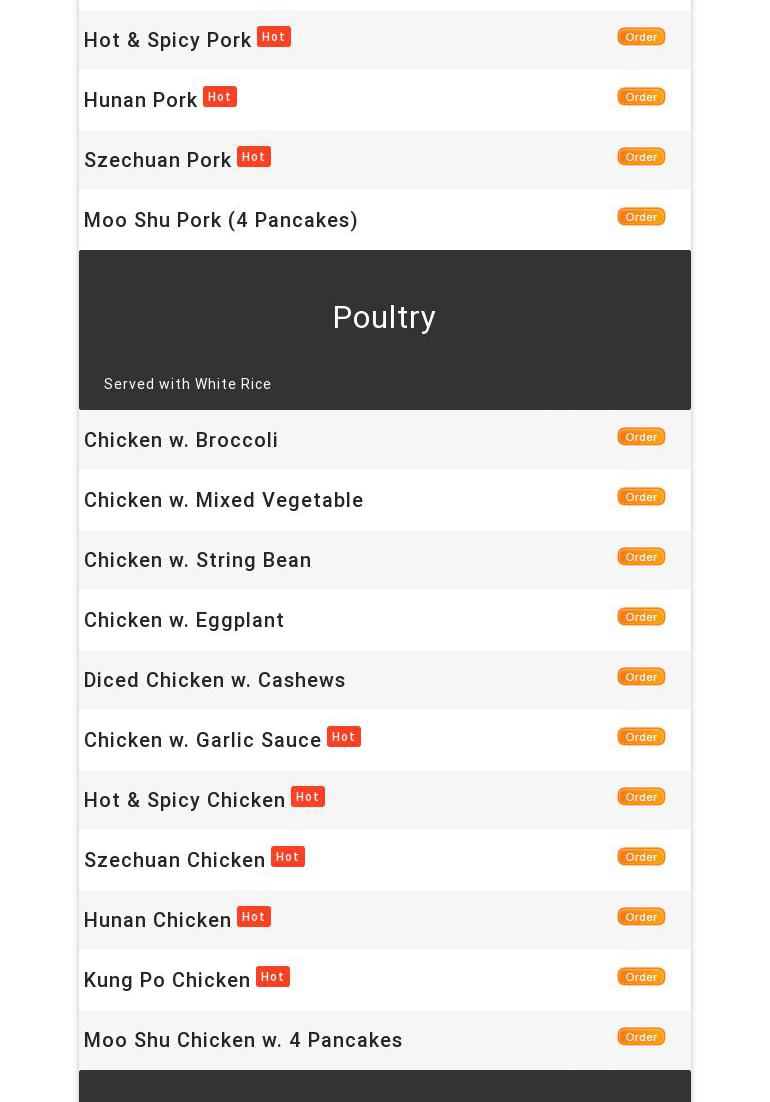Order the Chicken w. Eggplant
Screen dimensions: 770x1102
641,617
